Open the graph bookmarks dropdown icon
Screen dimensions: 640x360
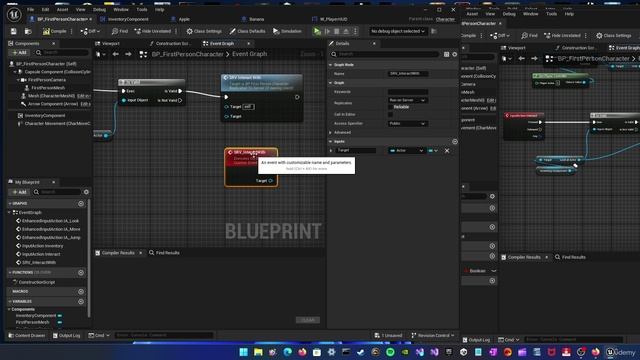100,54
